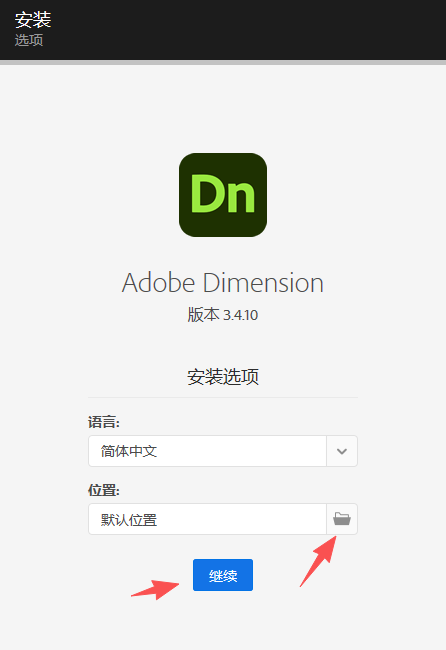446x650 pixels.
Task: Open the folder browse icon for location
Action: (x=342, y=519)
